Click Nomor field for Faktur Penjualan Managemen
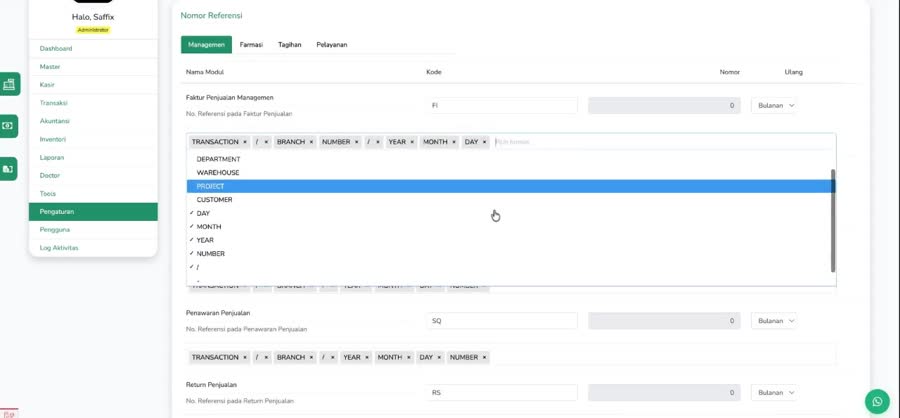Screen dimensions: 900x418 [664, 106]
